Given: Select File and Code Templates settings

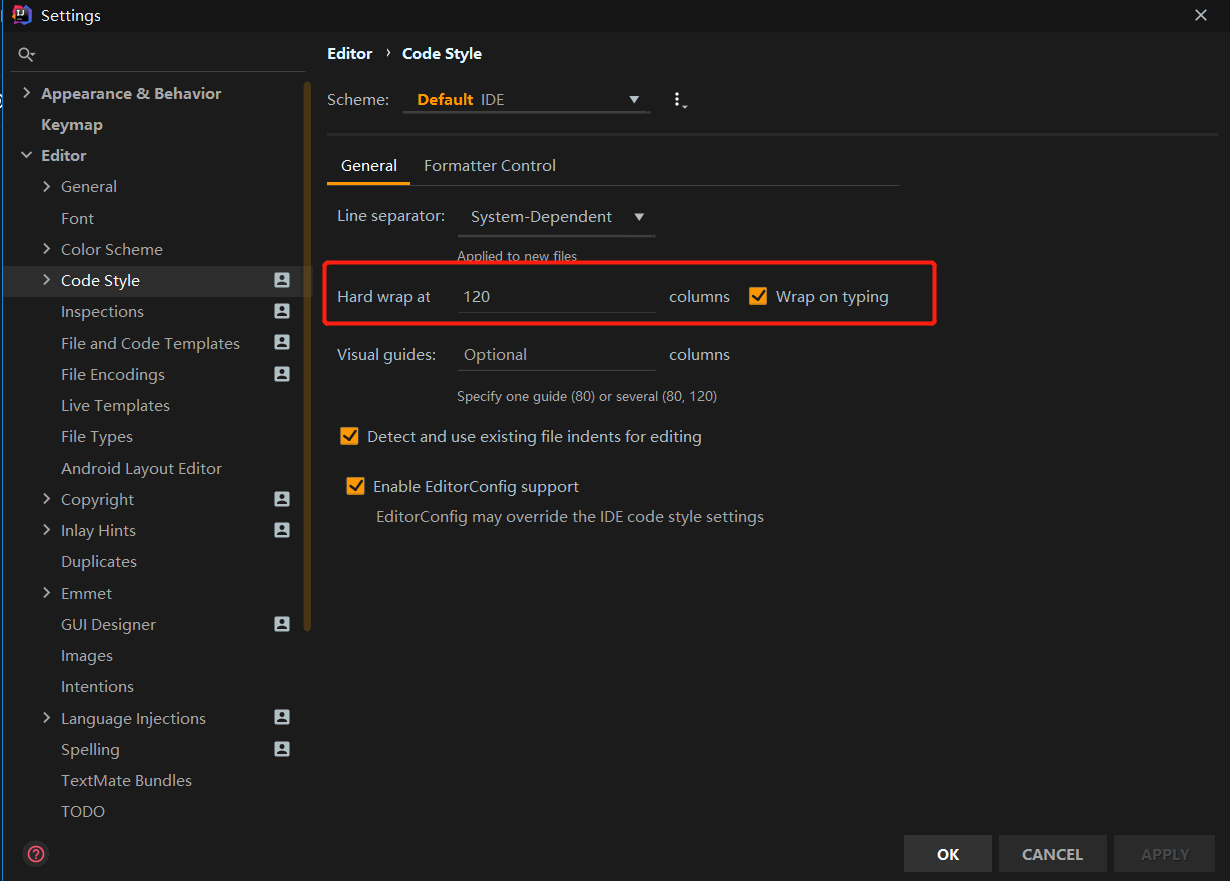Looking at the screenshot, I should 150,343.
